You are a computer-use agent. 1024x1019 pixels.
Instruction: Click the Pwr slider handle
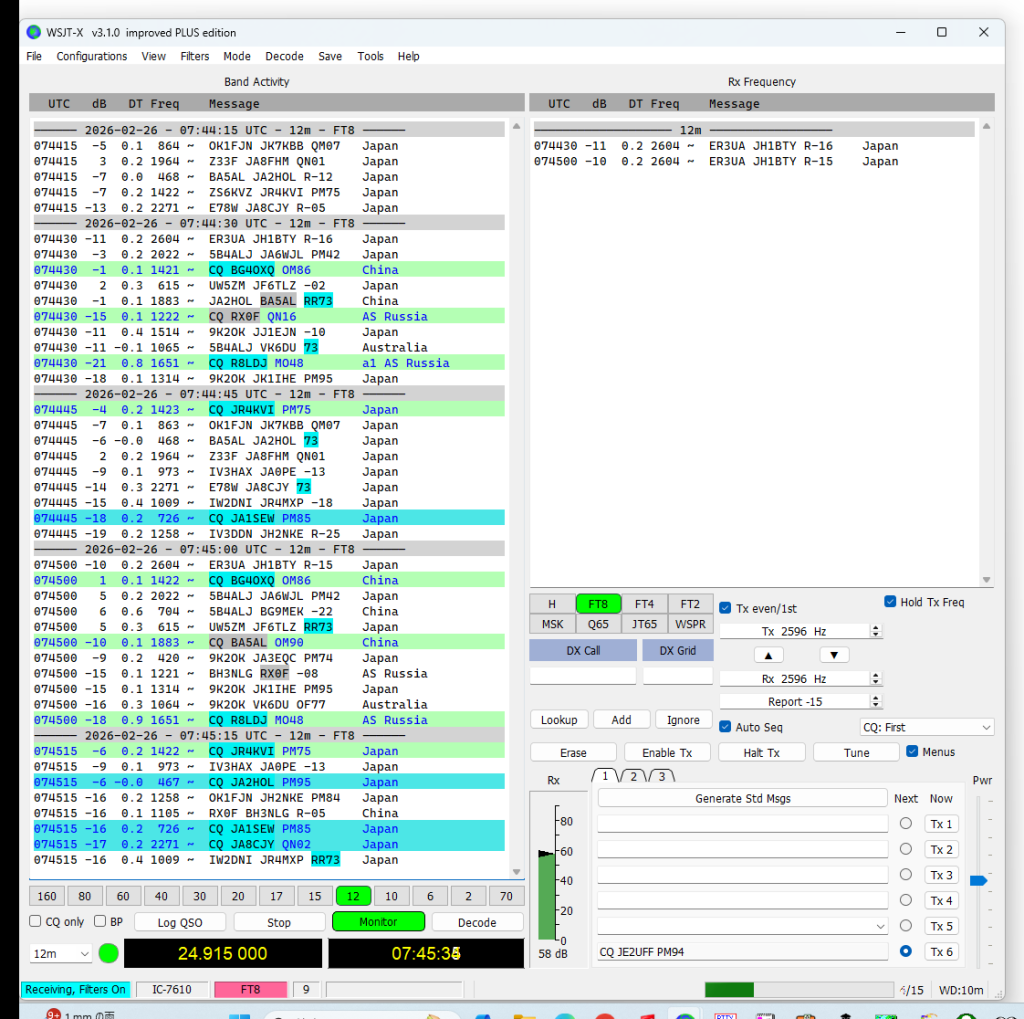(x=978, y=880)
